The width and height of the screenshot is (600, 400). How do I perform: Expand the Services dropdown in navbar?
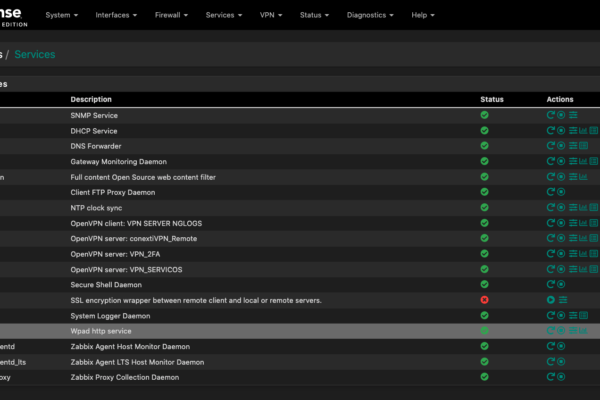coord(224,15)
